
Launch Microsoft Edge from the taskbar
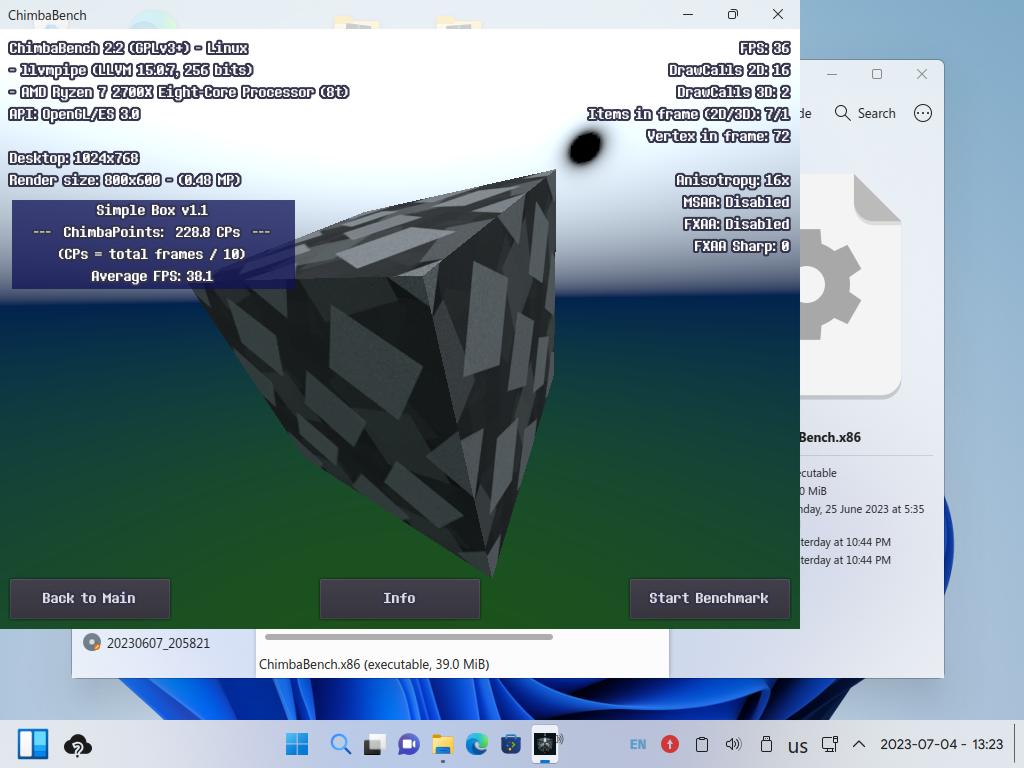477,744
